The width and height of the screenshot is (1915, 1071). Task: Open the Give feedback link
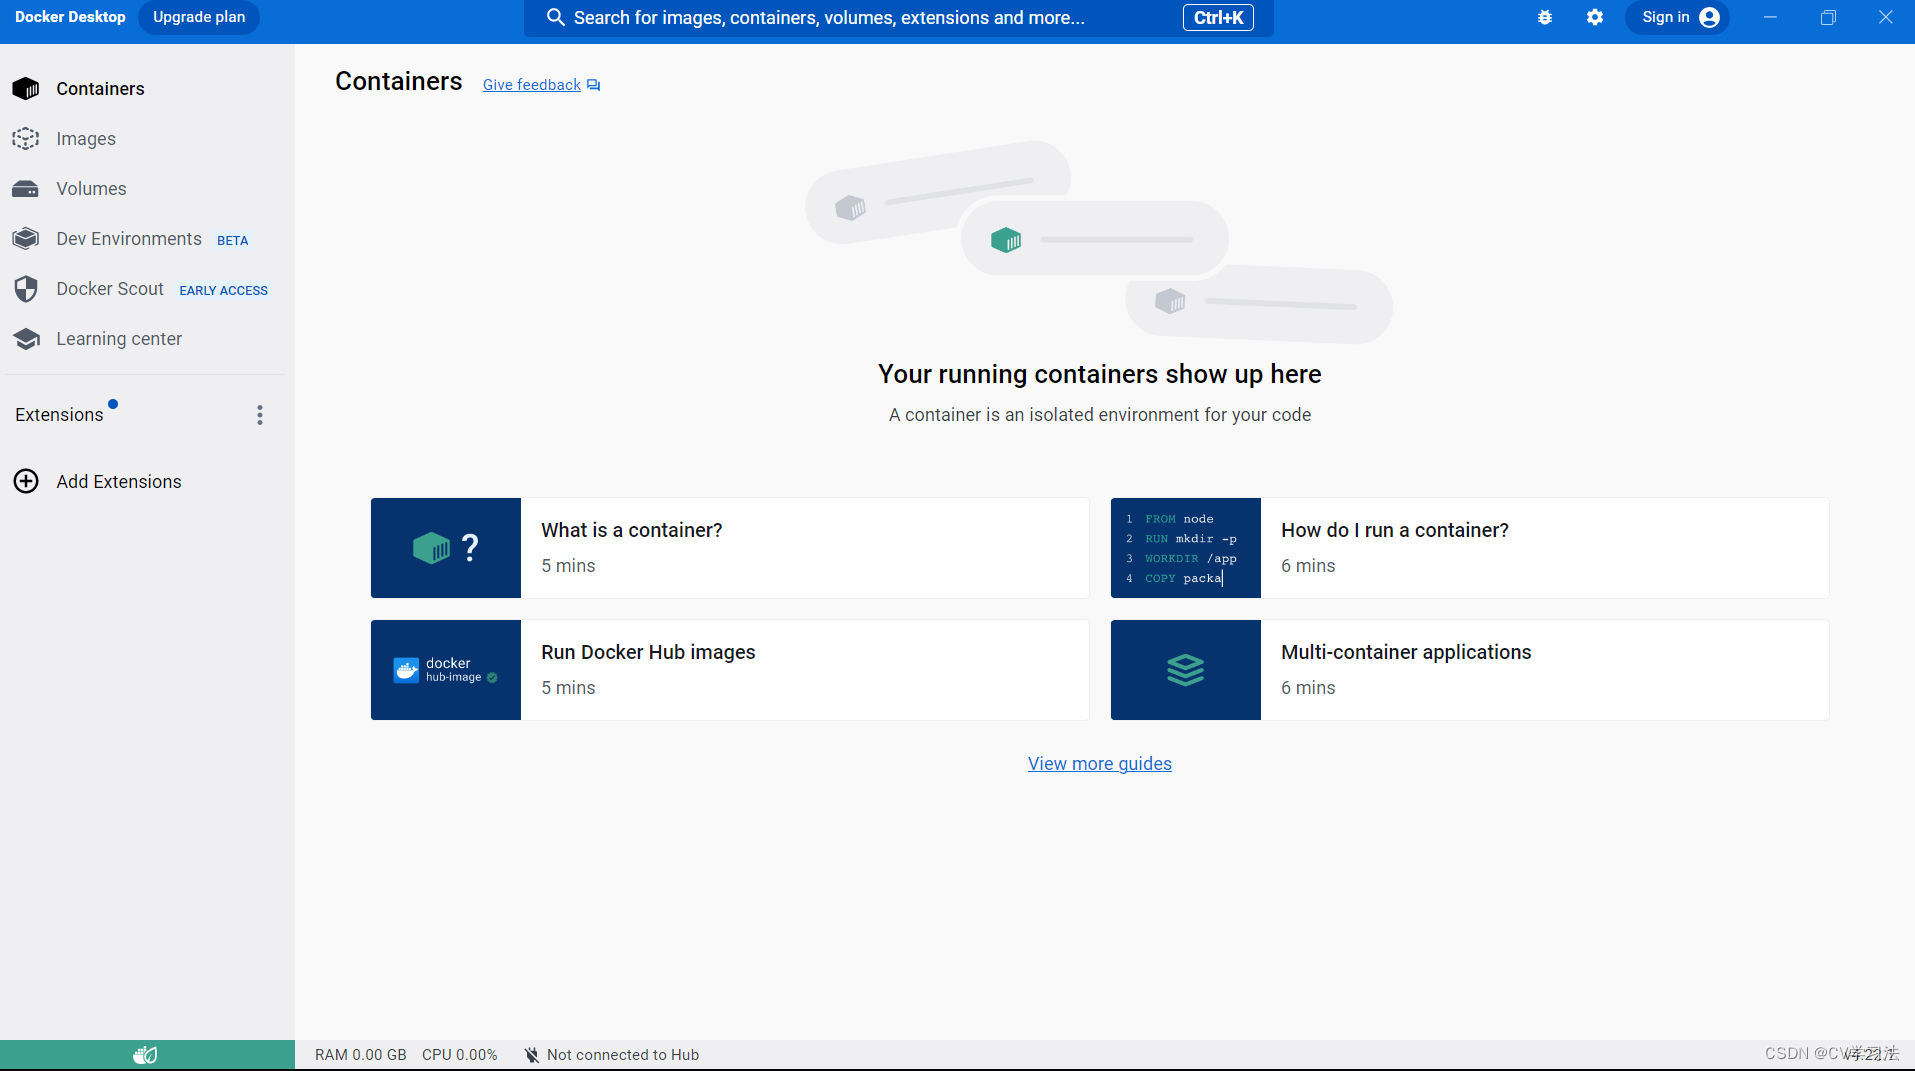(x=532, y=85)
